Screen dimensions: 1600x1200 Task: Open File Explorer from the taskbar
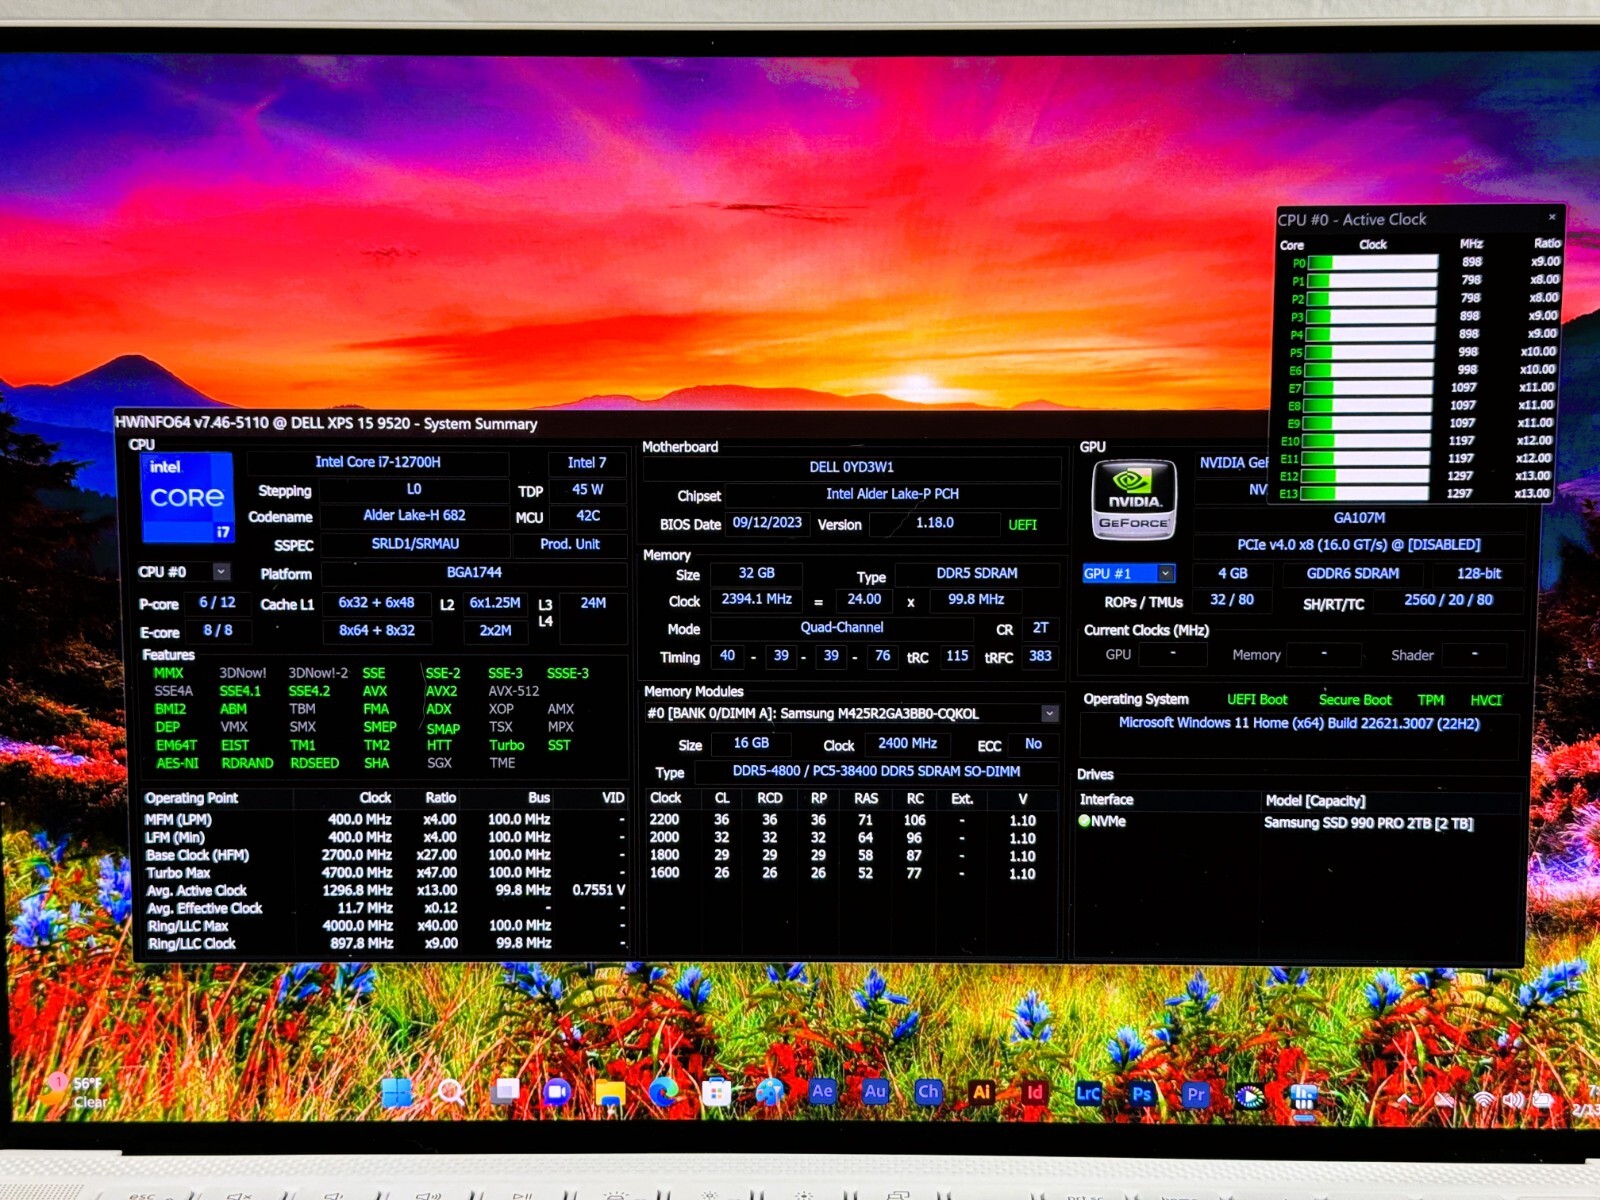(x=611, y=1093)
